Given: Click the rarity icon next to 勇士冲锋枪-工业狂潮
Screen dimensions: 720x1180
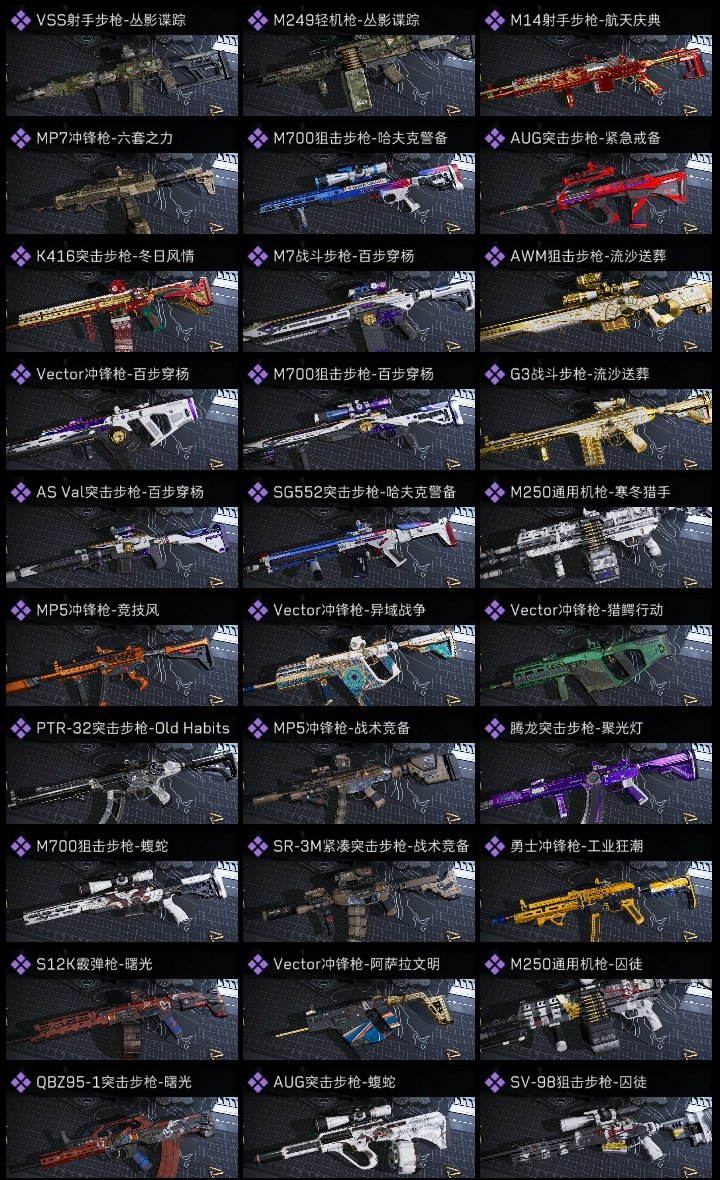Looking at the screenshot, I should click(x=494, y=846).
